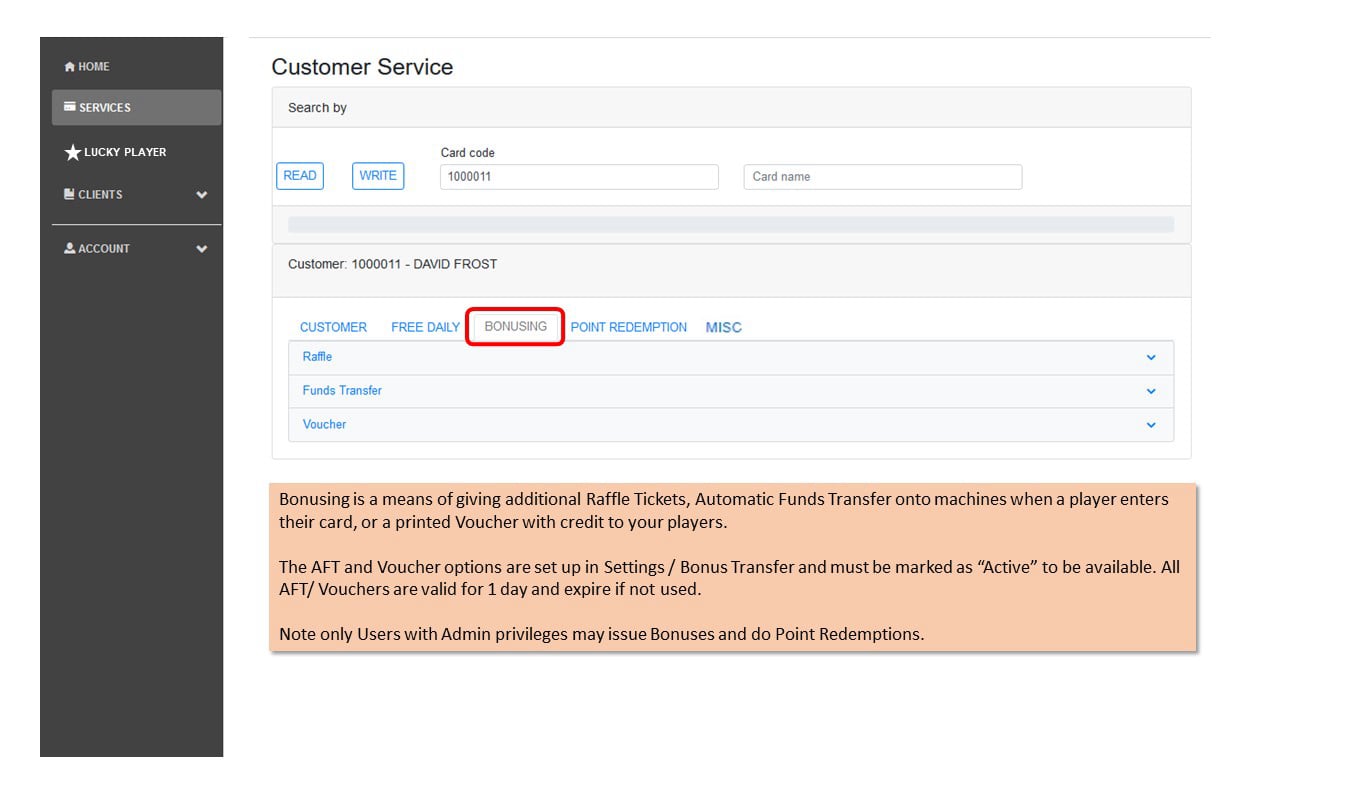
Task: Switch to the FREE DAILY tab
Action: click(425, 327)
